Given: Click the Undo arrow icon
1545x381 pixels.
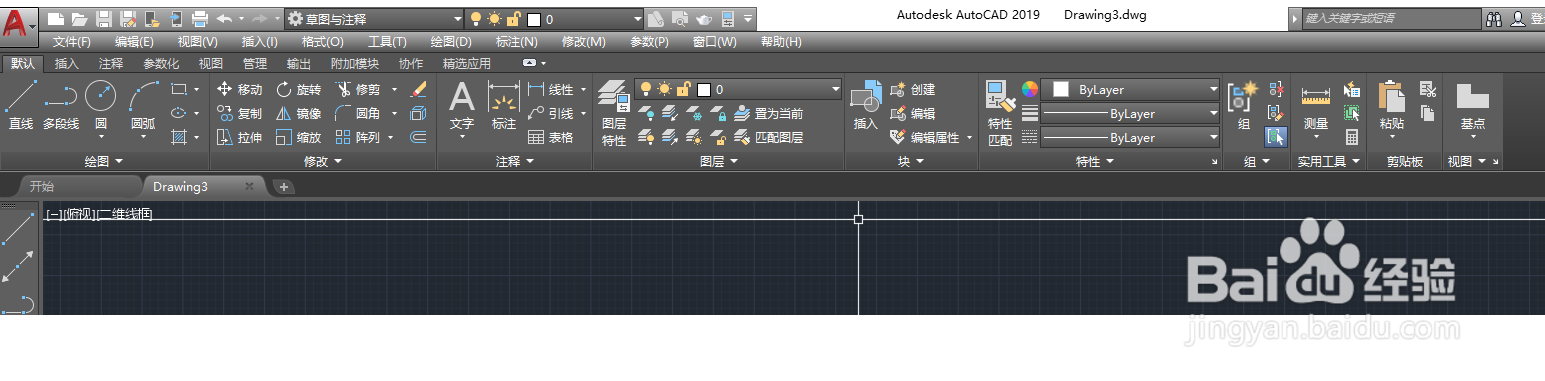Looking at the screenshot, I should pyautogui.click(x=224, y=18).
